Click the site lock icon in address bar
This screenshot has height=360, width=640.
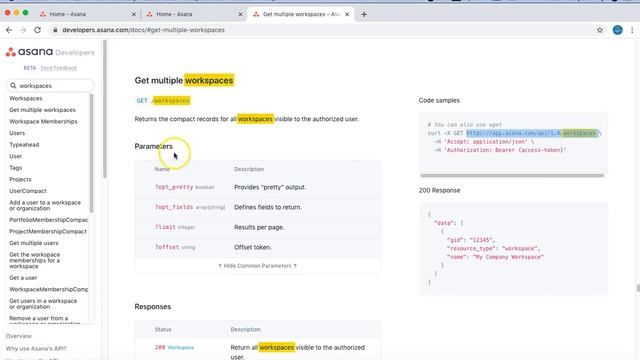[55, 30]
